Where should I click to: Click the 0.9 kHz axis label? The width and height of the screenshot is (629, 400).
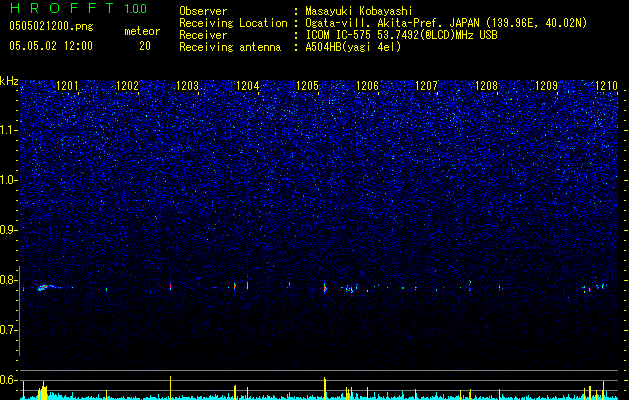coord(9,230)
